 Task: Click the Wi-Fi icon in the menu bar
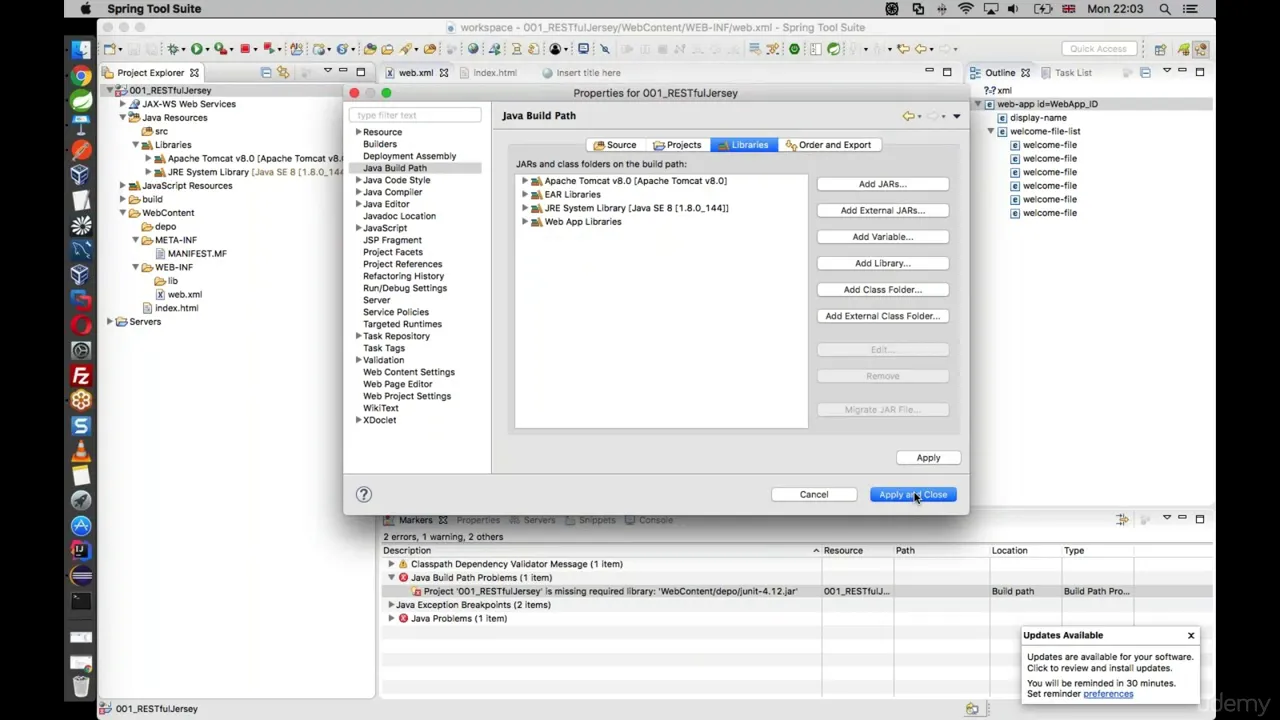[x=966, y=9]
